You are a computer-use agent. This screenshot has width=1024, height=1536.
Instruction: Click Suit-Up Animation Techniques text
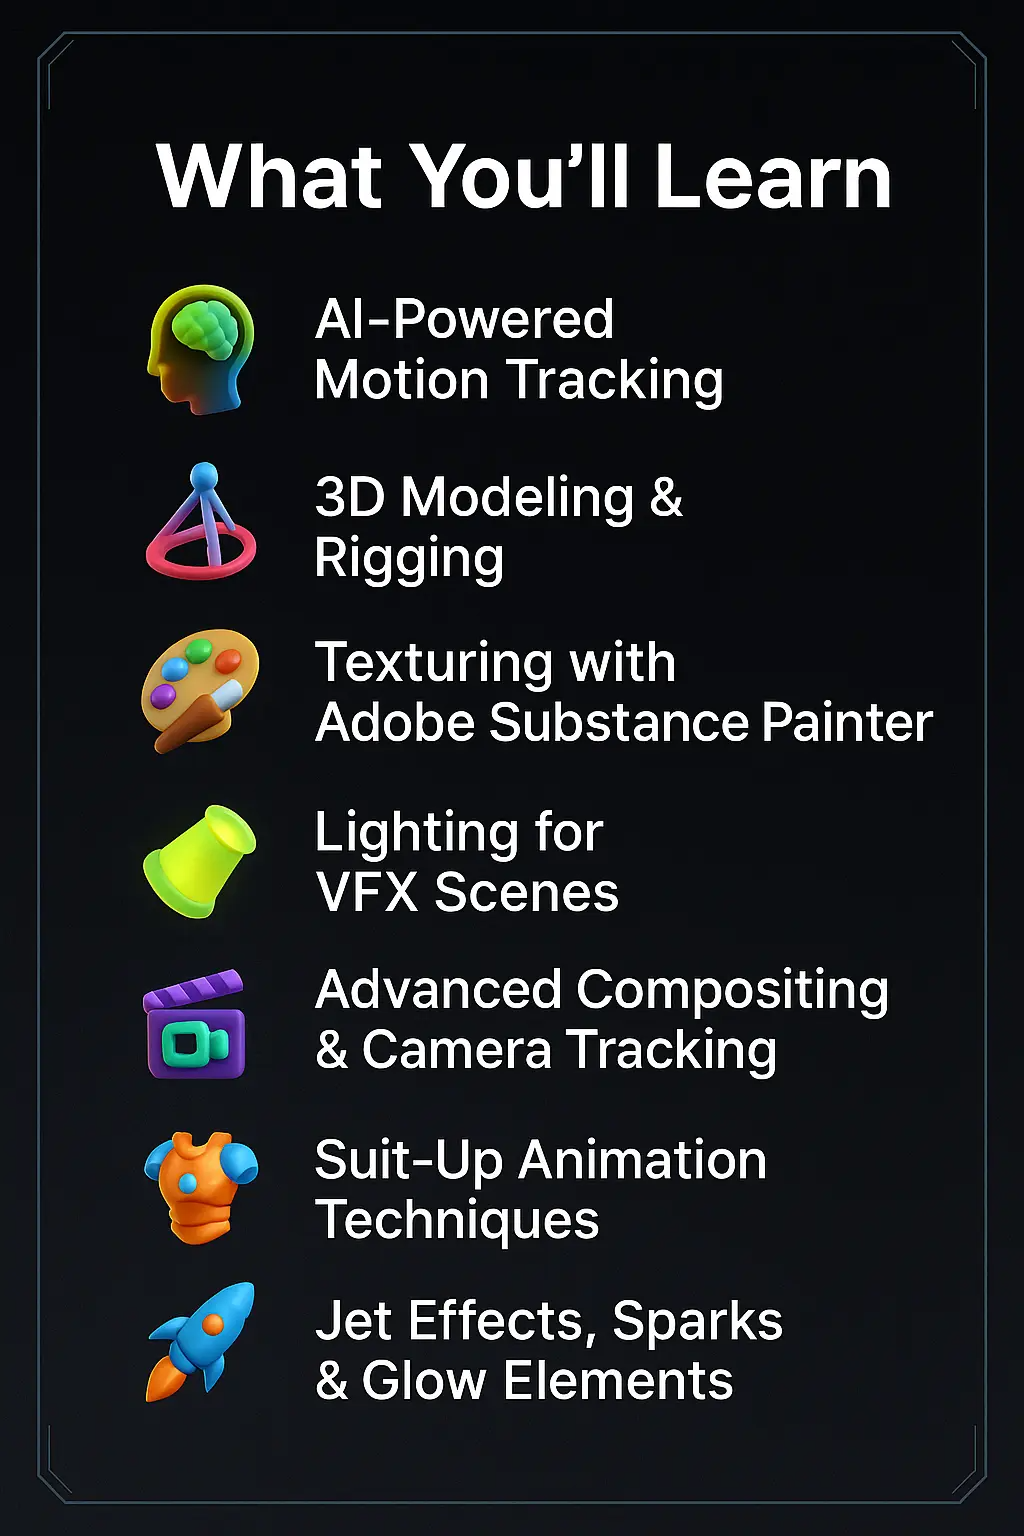(x=541, y=1190)
